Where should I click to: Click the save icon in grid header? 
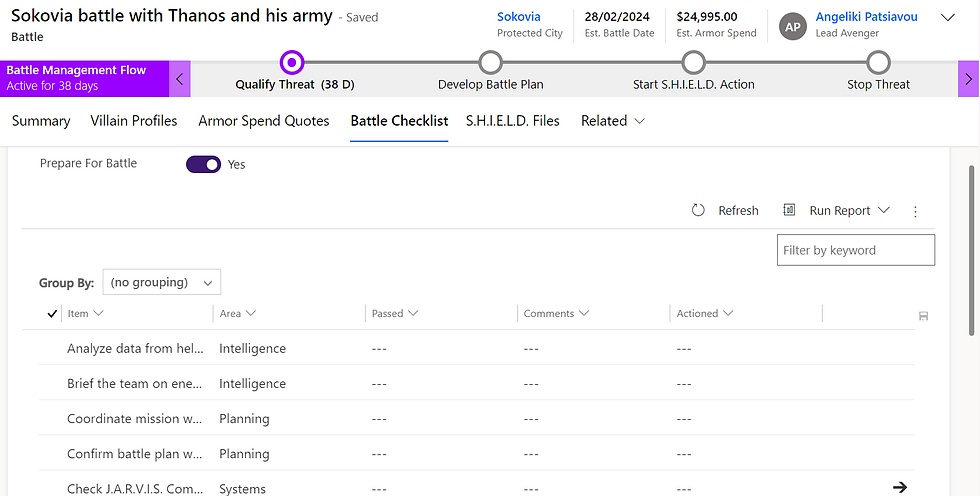(x=924, y=316)
